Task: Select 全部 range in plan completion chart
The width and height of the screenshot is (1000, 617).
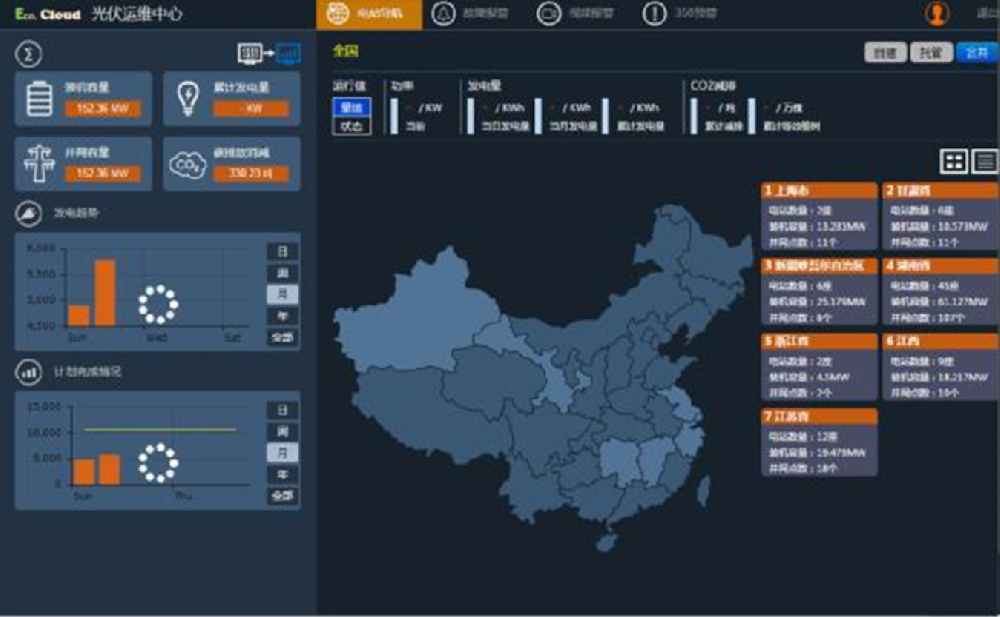Action: 283,496
